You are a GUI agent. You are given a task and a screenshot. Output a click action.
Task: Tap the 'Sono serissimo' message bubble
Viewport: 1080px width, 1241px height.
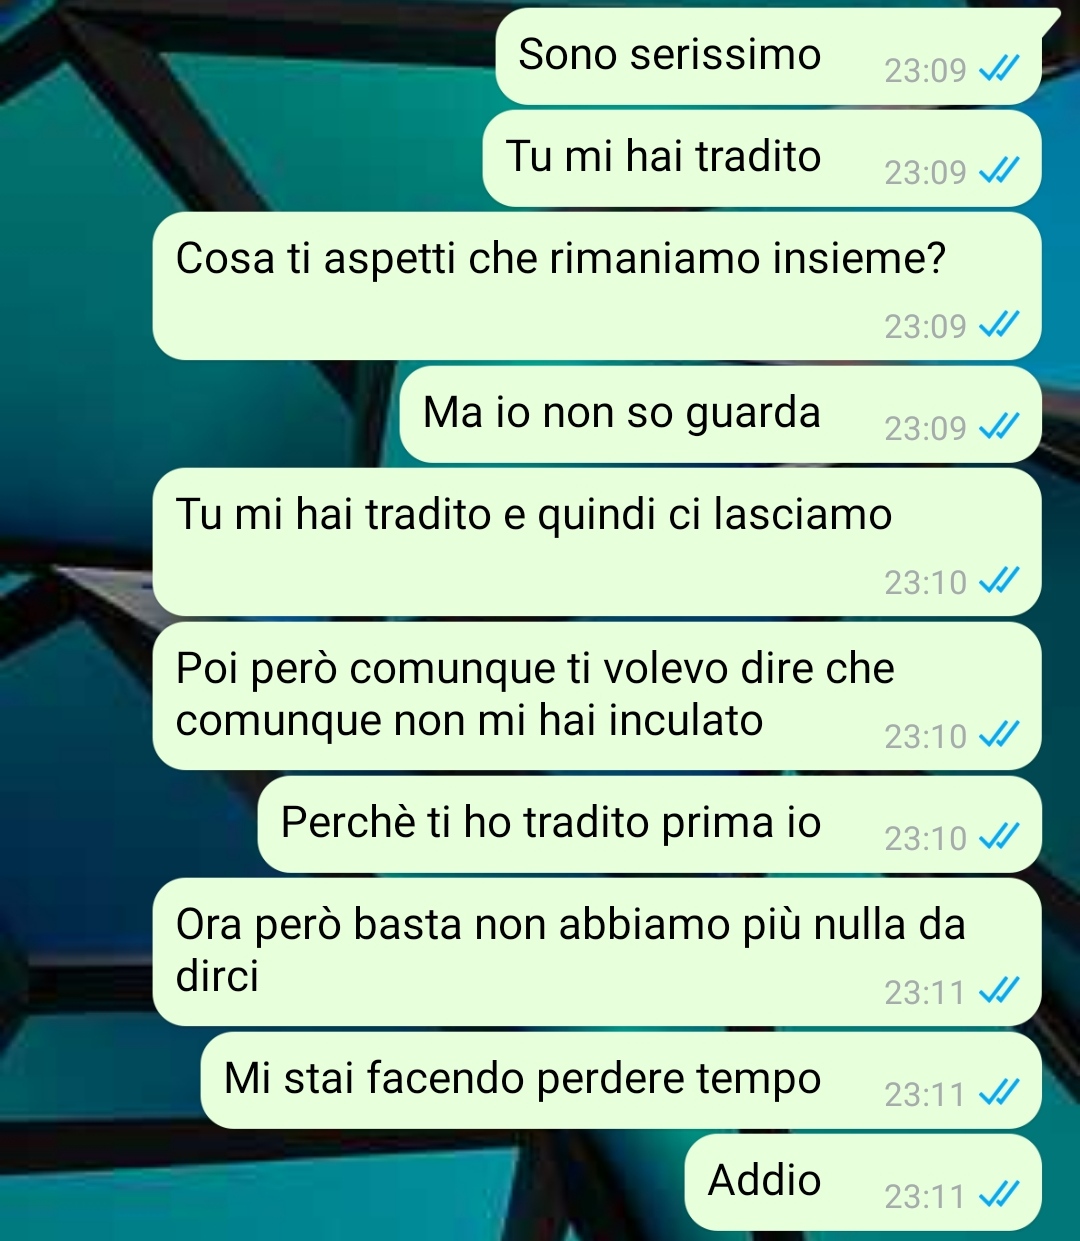(x=768, y=56)
